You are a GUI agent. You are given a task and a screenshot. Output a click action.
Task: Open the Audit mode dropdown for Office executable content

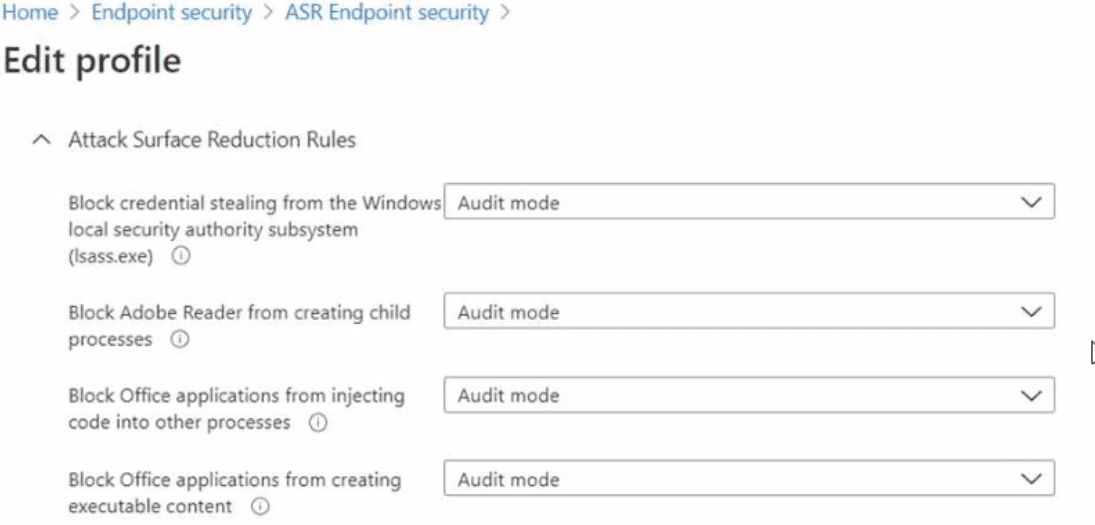(x=749, y=479)
